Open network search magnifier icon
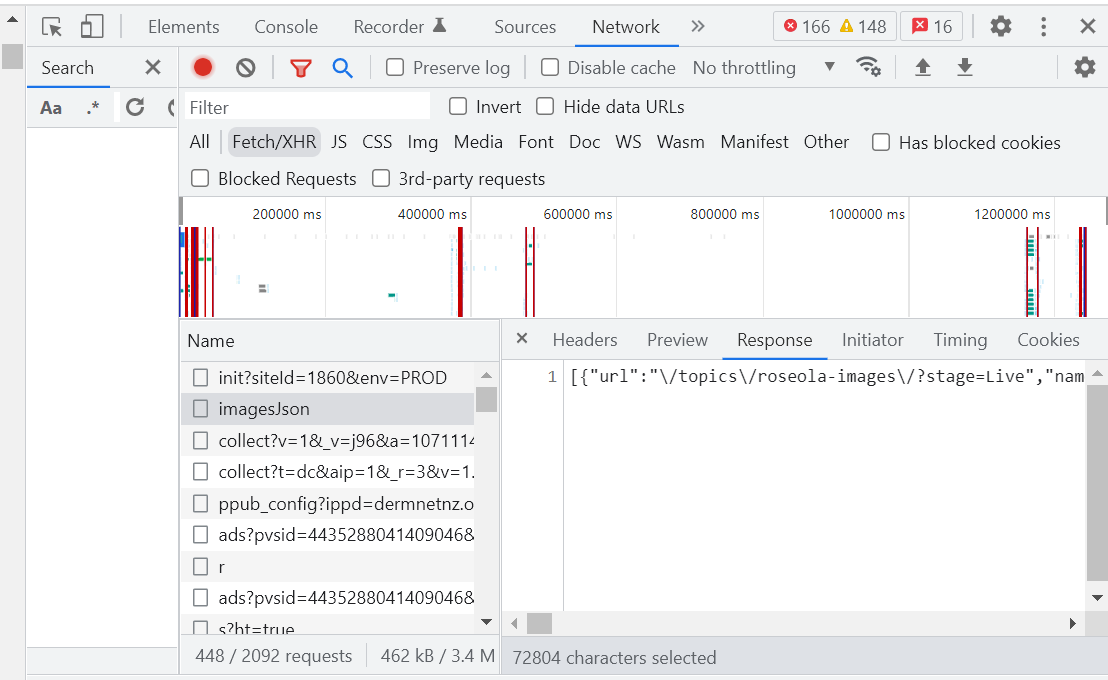The width and height of the screenshot is (1108, 680). (343, 68)
